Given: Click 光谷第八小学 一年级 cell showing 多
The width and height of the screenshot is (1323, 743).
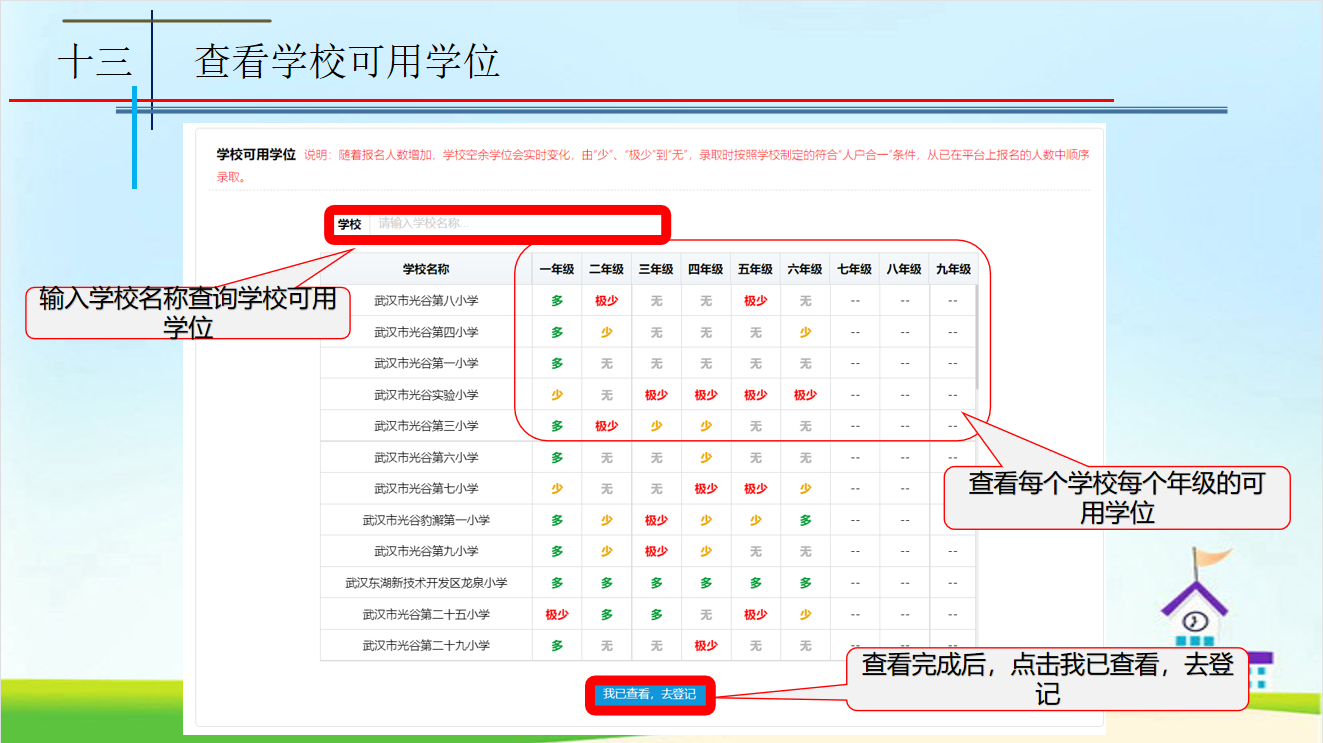Looking at the screenshot, I should coord(557,300).
